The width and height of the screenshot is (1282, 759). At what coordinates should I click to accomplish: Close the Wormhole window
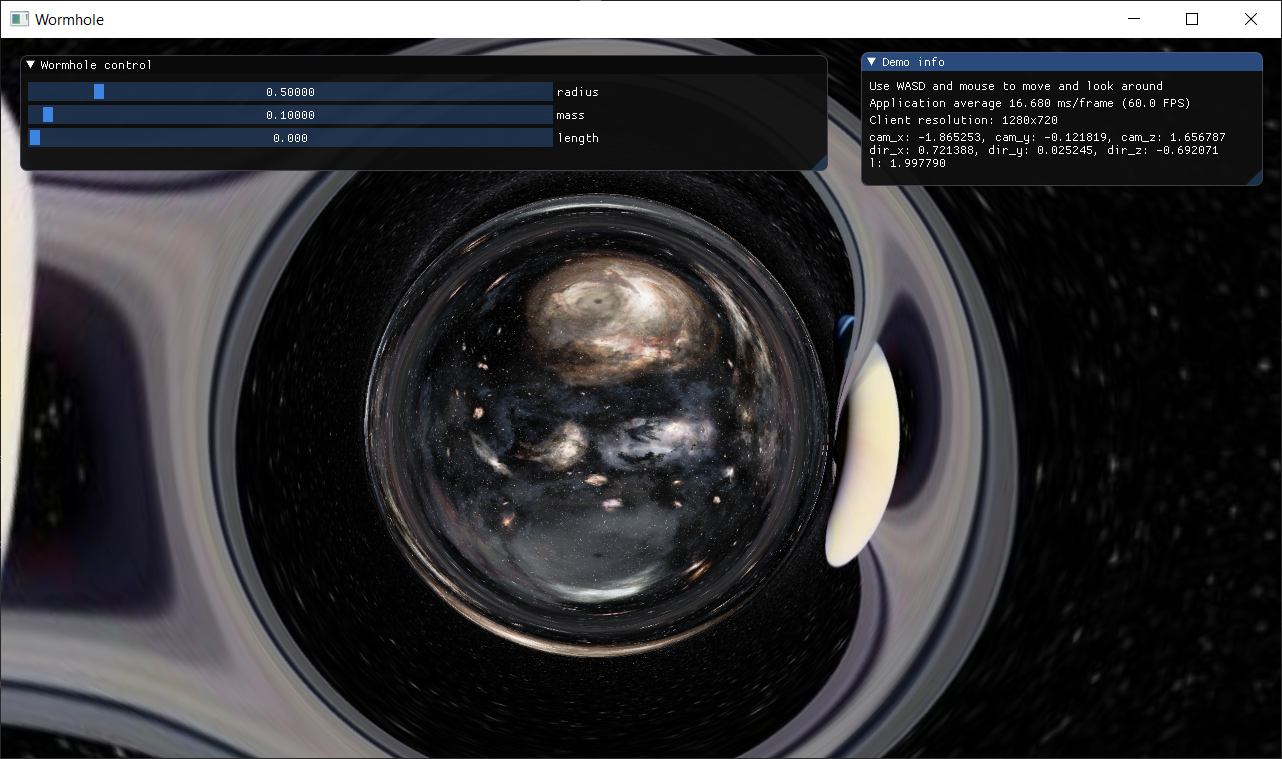pyautogui.click(x=1251, y=19)
